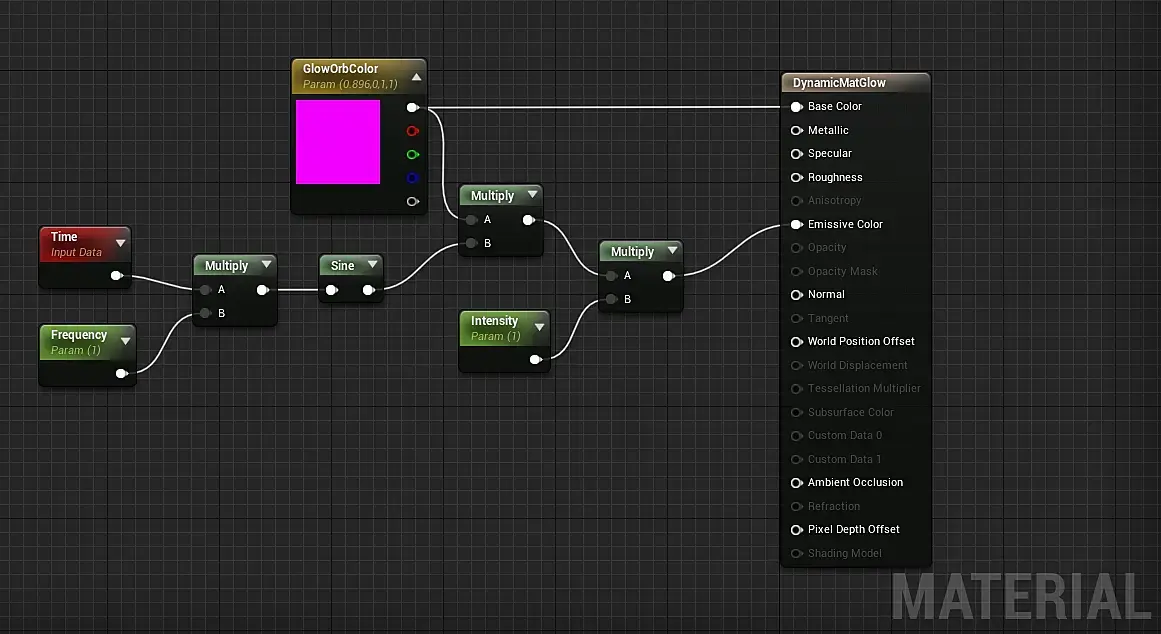Click the disabled Opacity pin

point(797,248)
